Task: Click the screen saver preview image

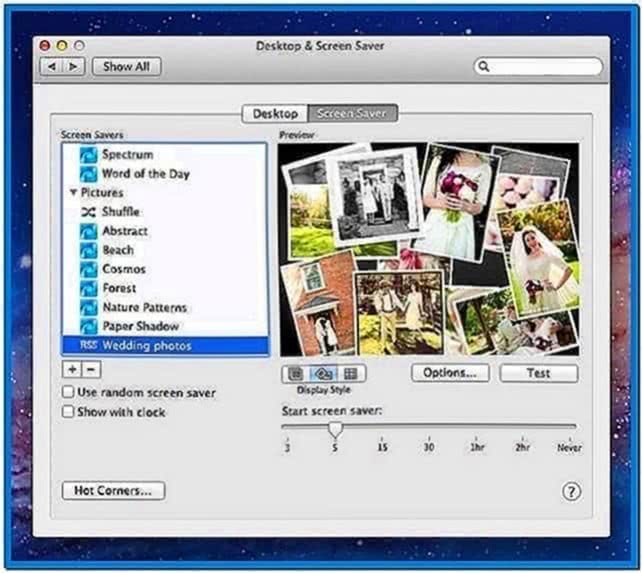Action: (429, 249)
